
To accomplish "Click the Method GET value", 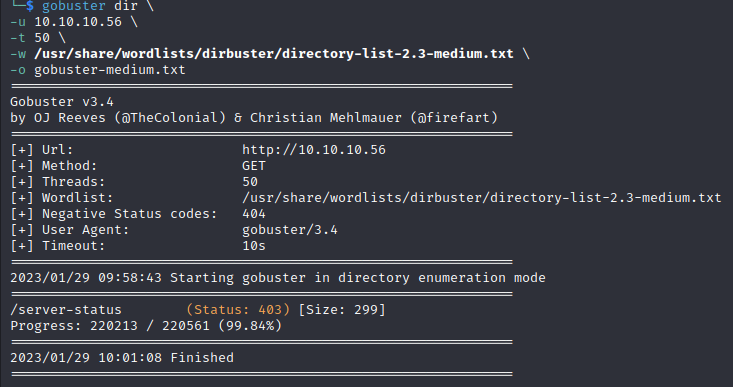I will click(254, 166).
